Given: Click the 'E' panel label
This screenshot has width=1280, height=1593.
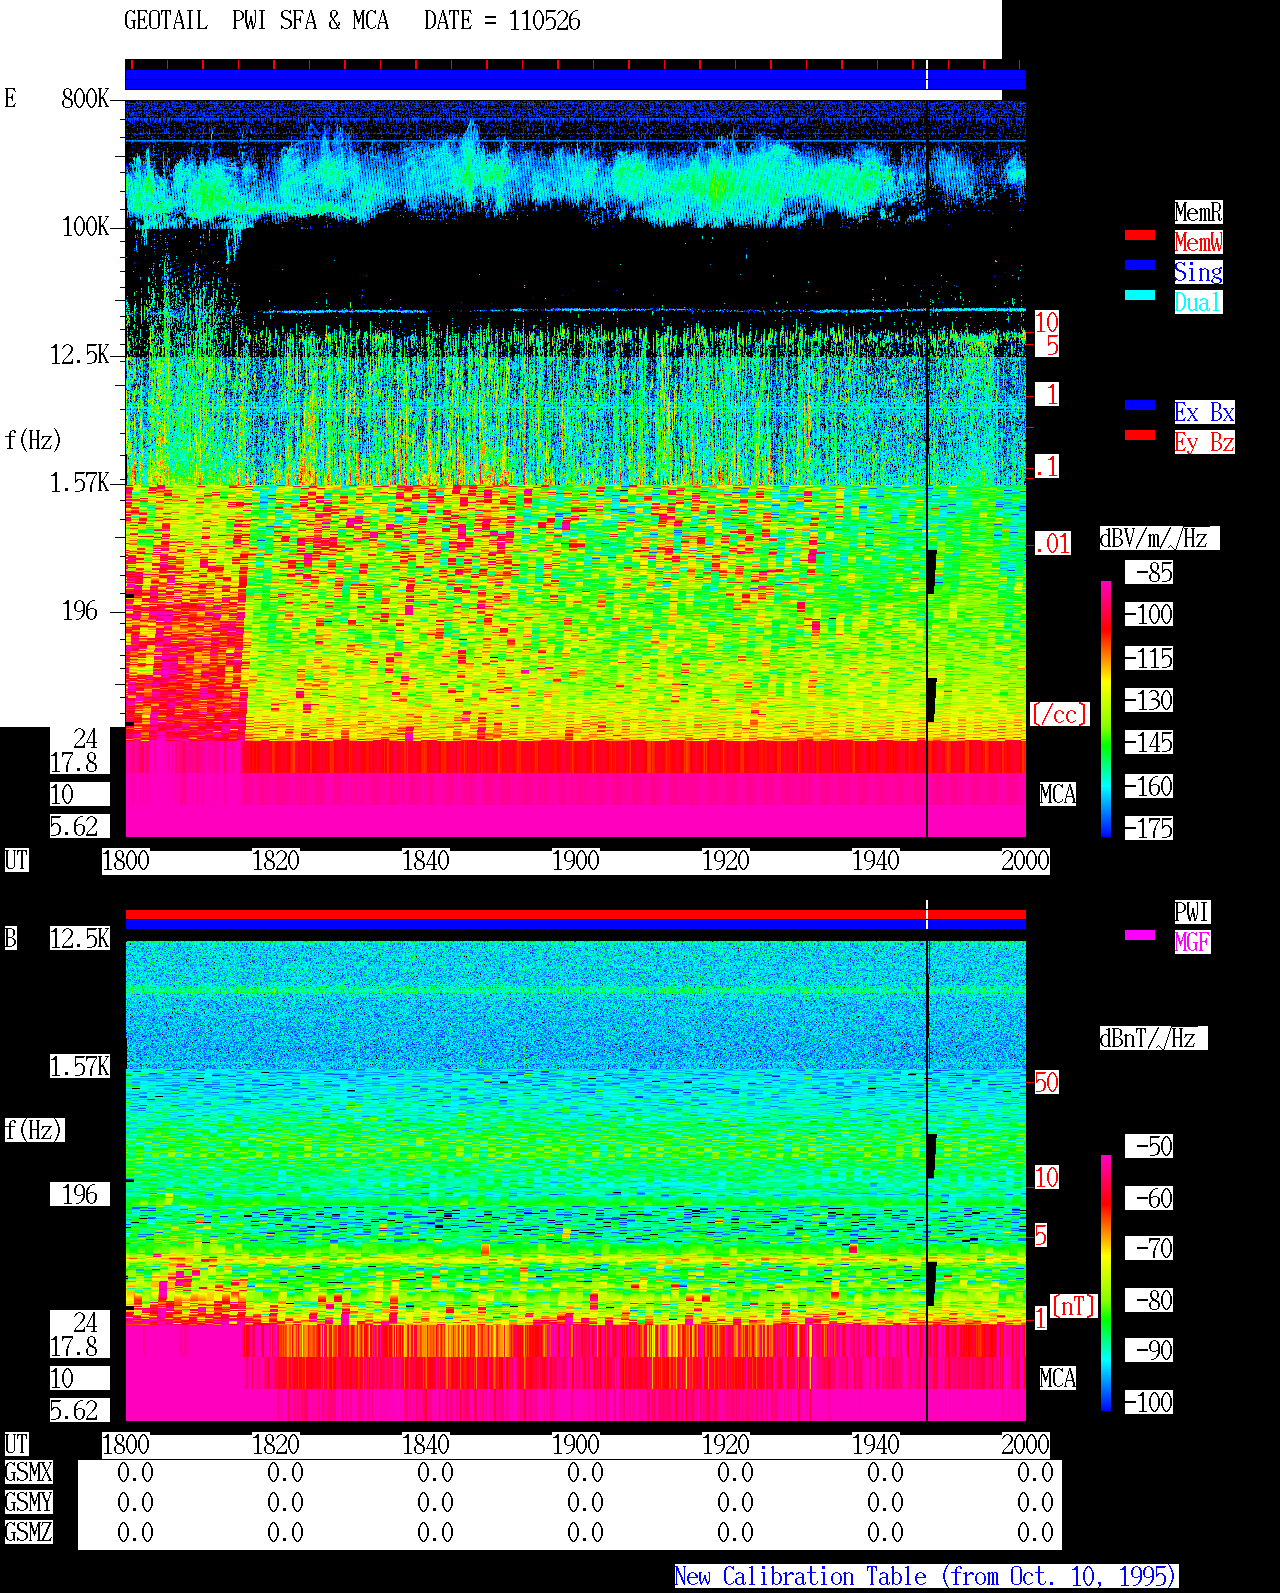Looking at the screenshot, I should point(10,98).
